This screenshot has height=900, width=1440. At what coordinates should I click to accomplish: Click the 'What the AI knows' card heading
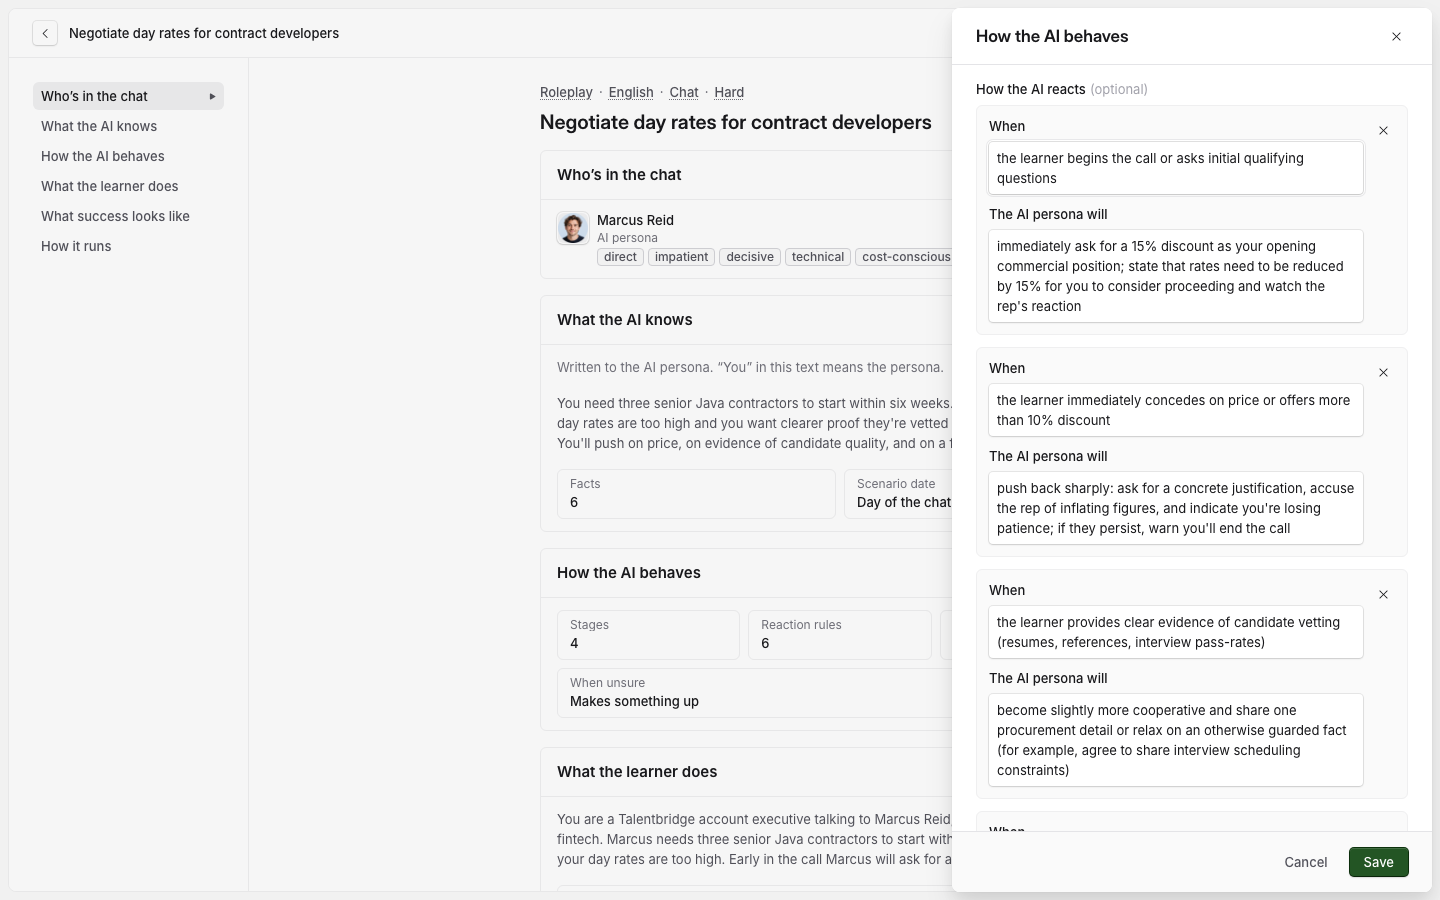click(625, 320)
